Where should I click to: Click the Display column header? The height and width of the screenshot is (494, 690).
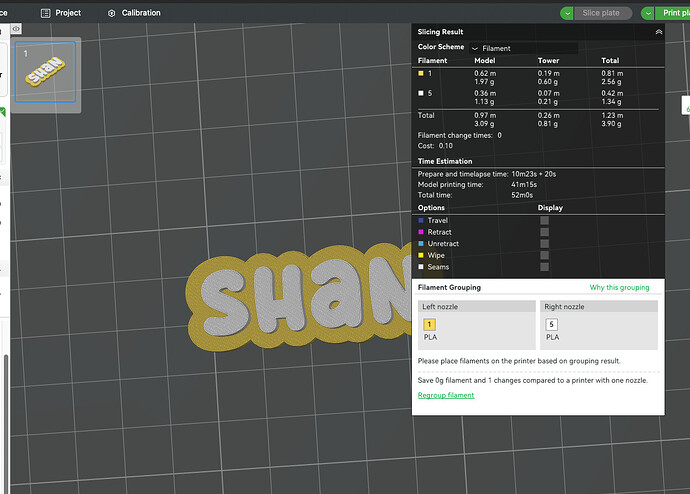click(550, 208)
